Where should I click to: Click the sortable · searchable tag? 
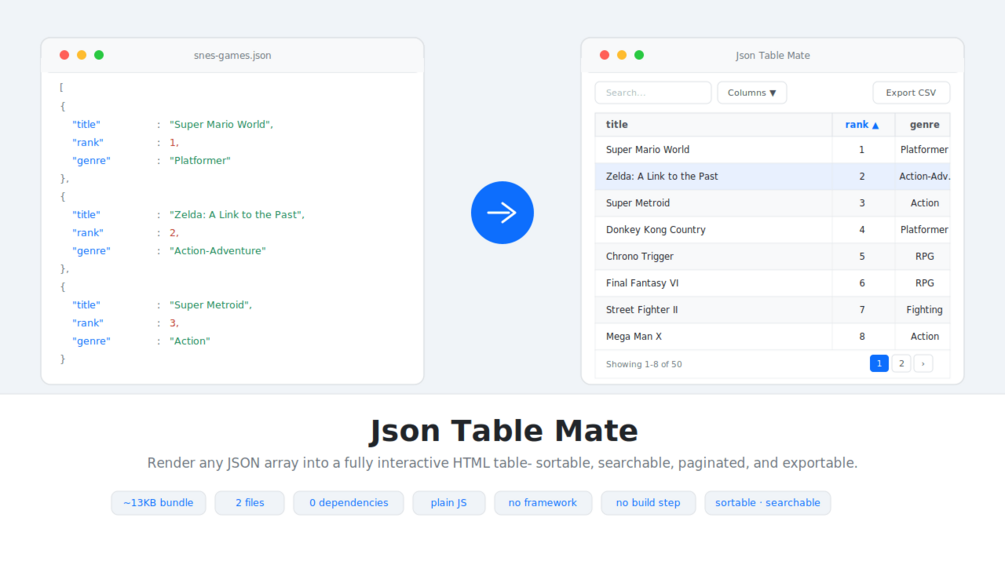(768, 503)
